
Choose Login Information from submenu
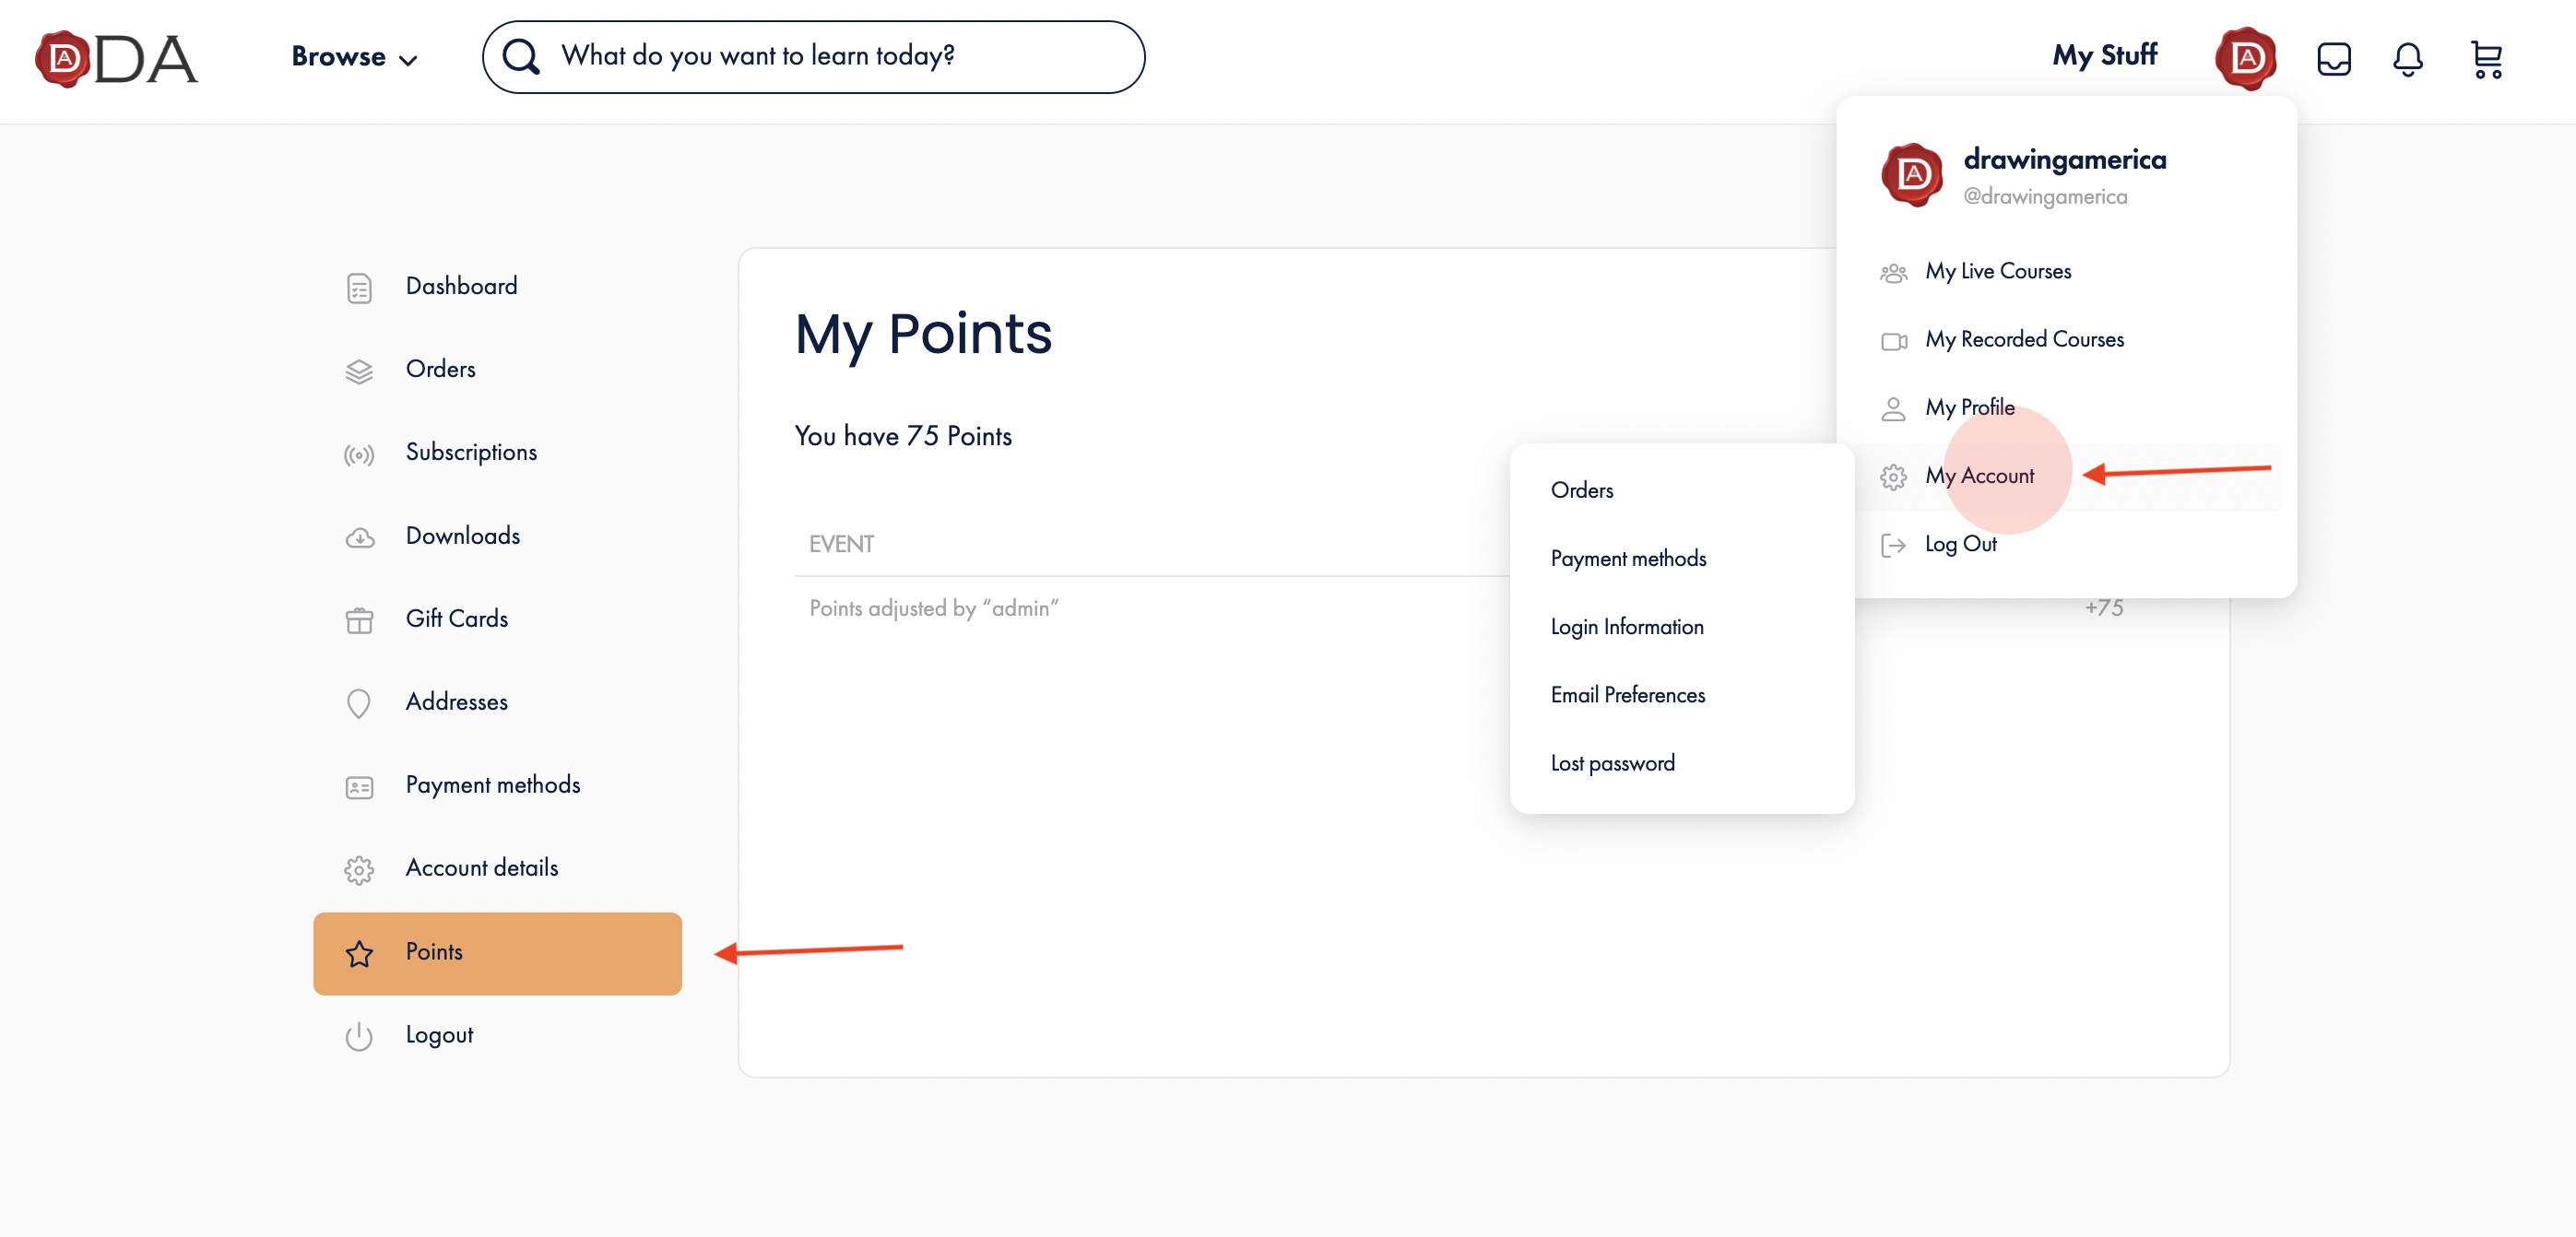tap(1627, 627)
